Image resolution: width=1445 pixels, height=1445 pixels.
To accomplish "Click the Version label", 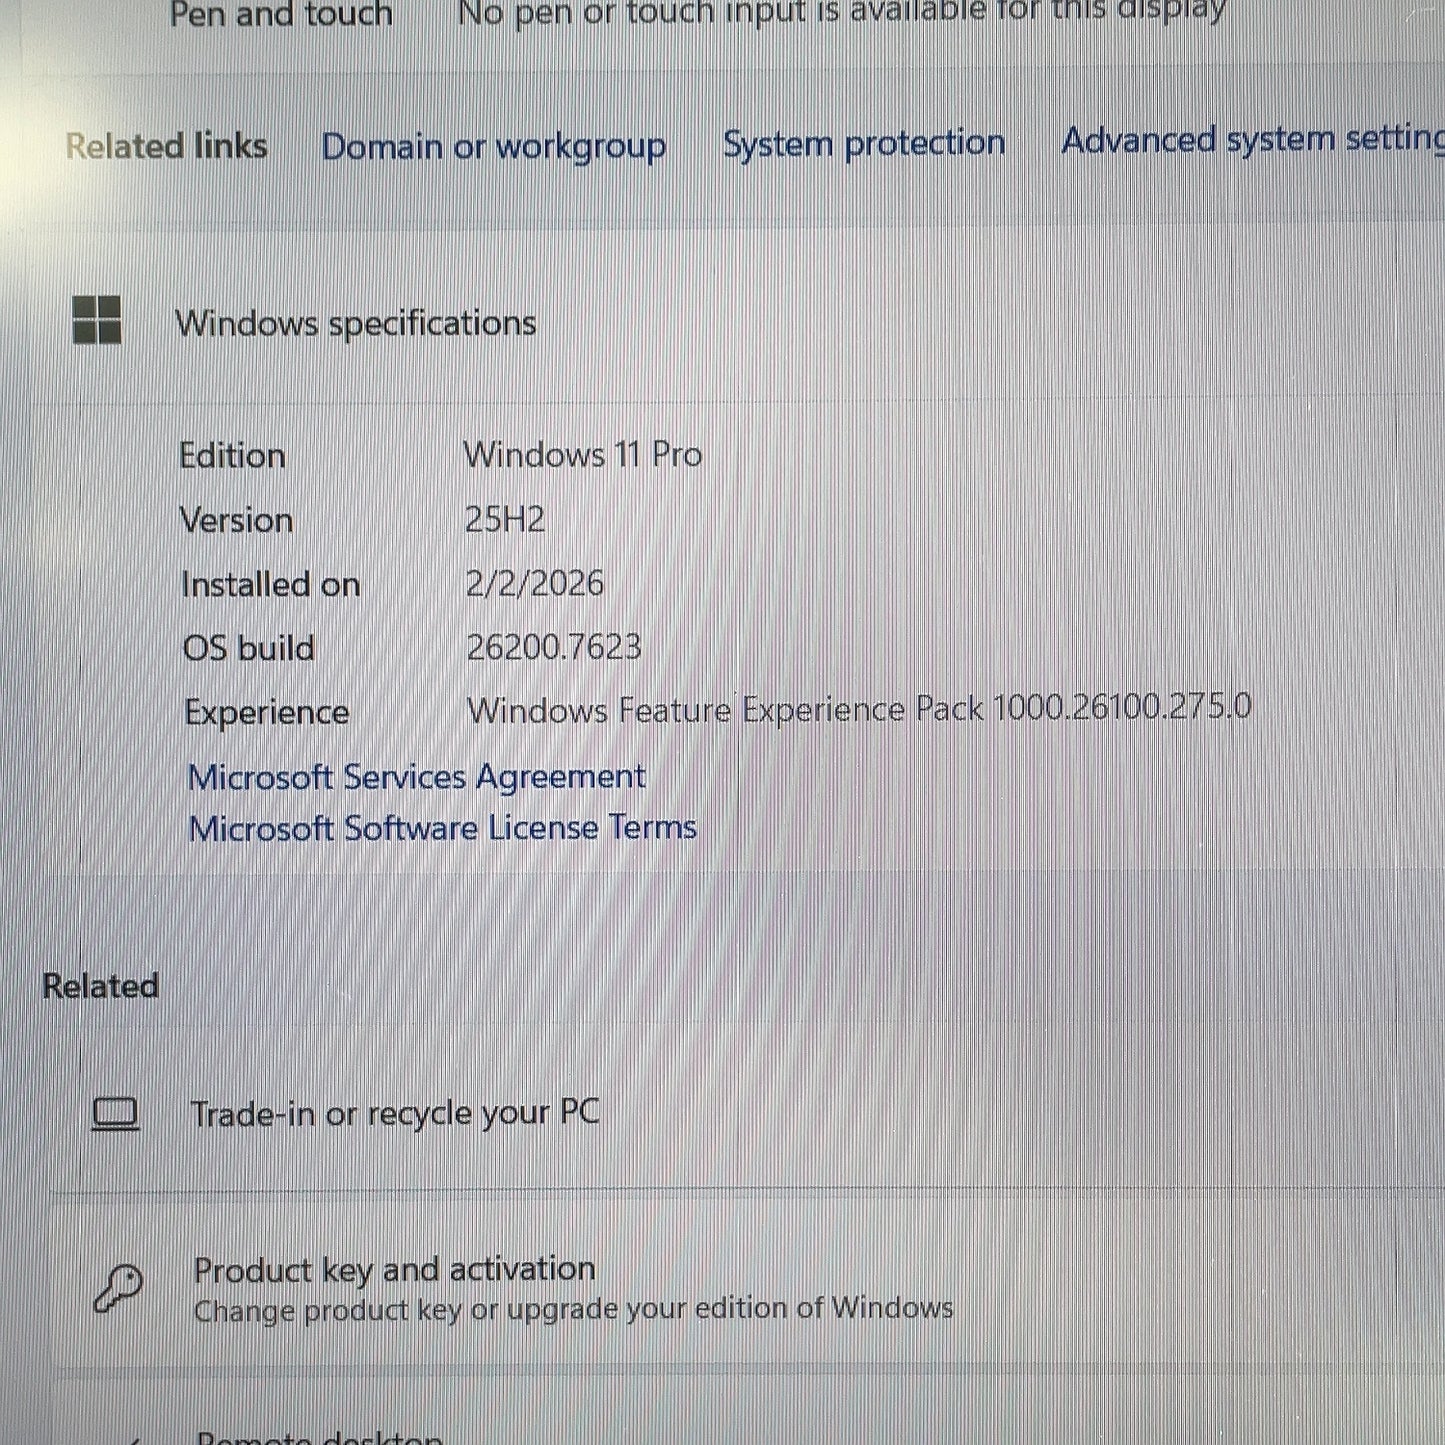I will coord(237,521).
